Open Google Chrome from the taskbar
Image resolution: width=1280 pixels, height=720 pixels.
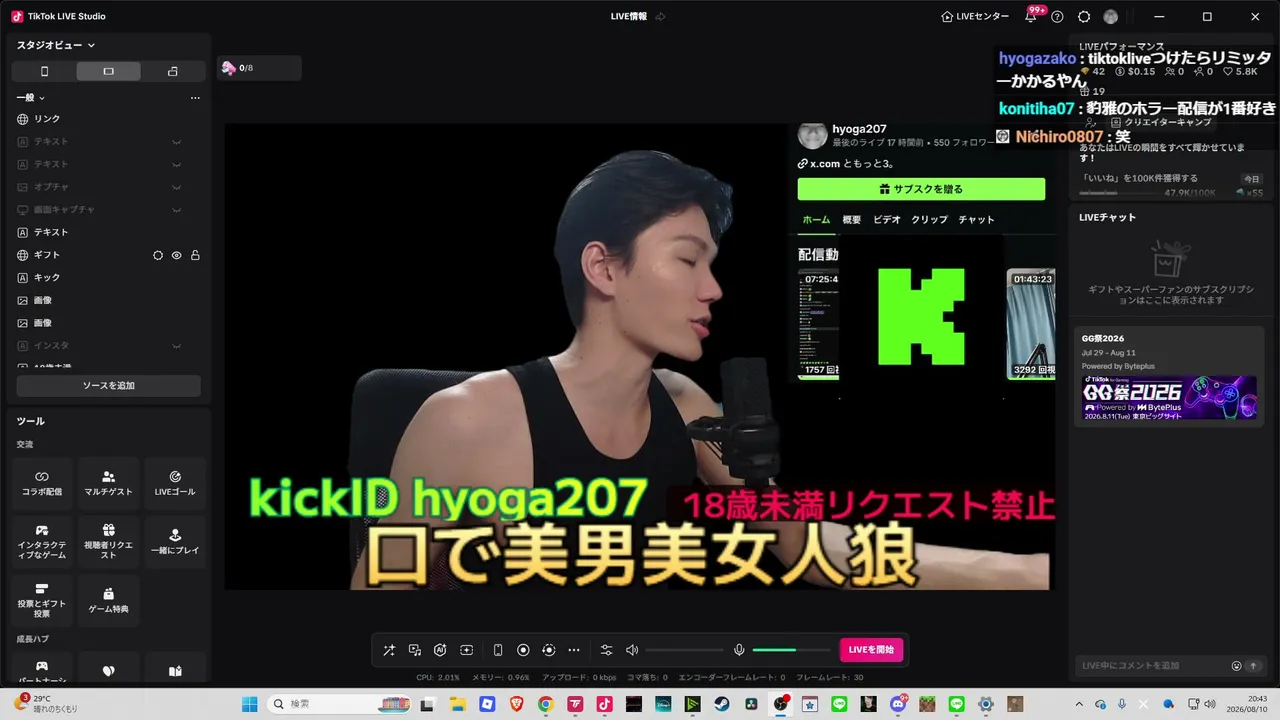(x=545, y=704)
